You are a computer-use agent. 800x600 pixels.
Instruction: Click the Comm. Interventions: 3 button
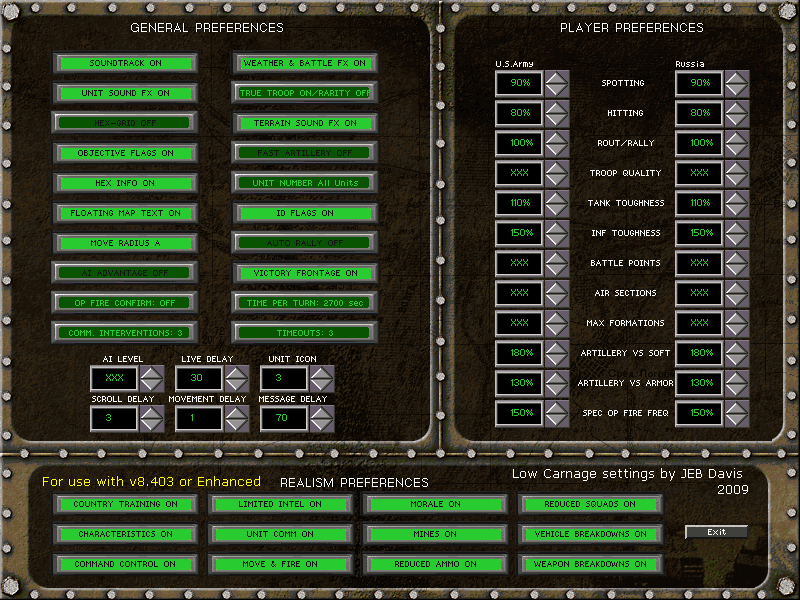[124, 333]
